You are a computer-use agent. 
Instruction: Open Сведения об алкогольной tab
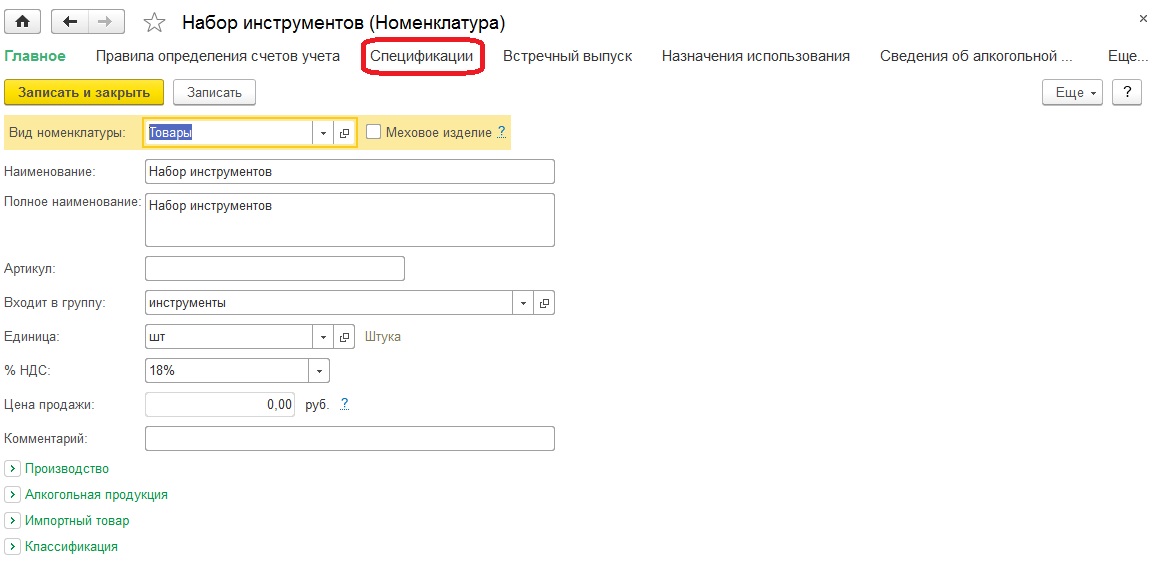point(977,56)
